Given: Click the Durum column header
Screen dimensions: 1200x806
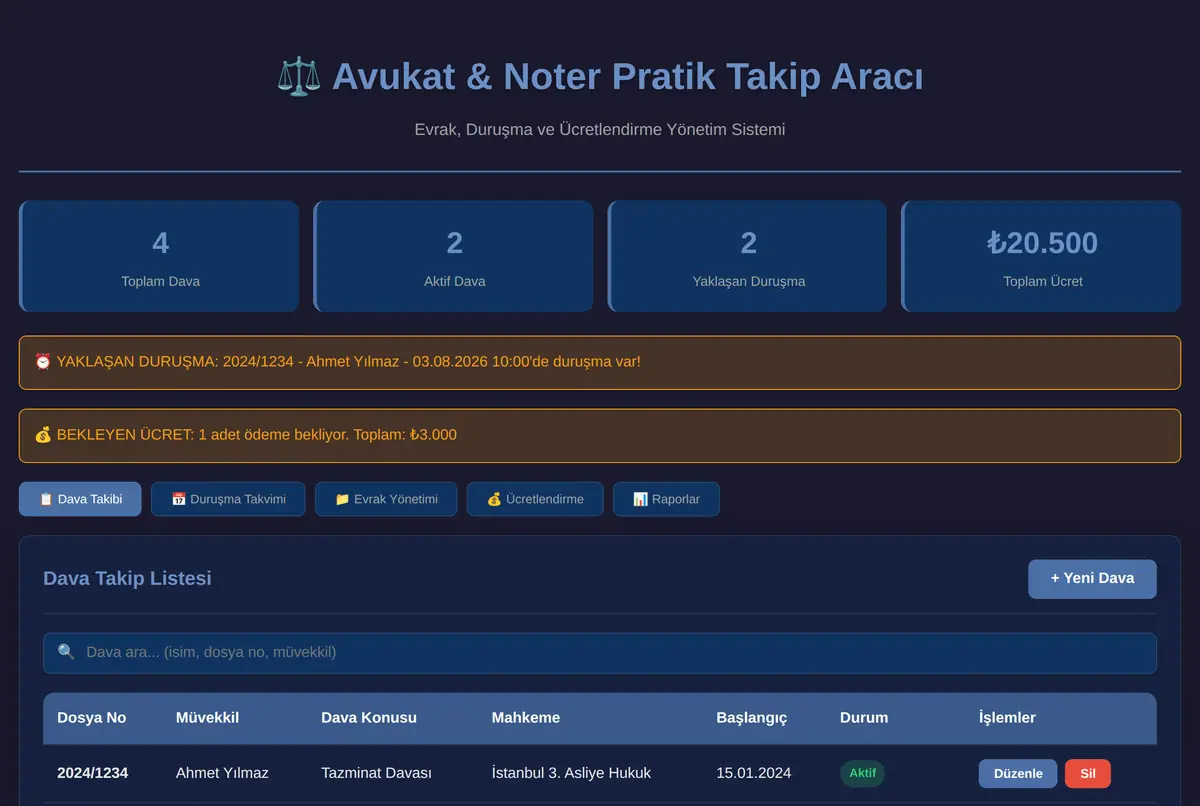Looking at the screenshot, I should point(864,718).
